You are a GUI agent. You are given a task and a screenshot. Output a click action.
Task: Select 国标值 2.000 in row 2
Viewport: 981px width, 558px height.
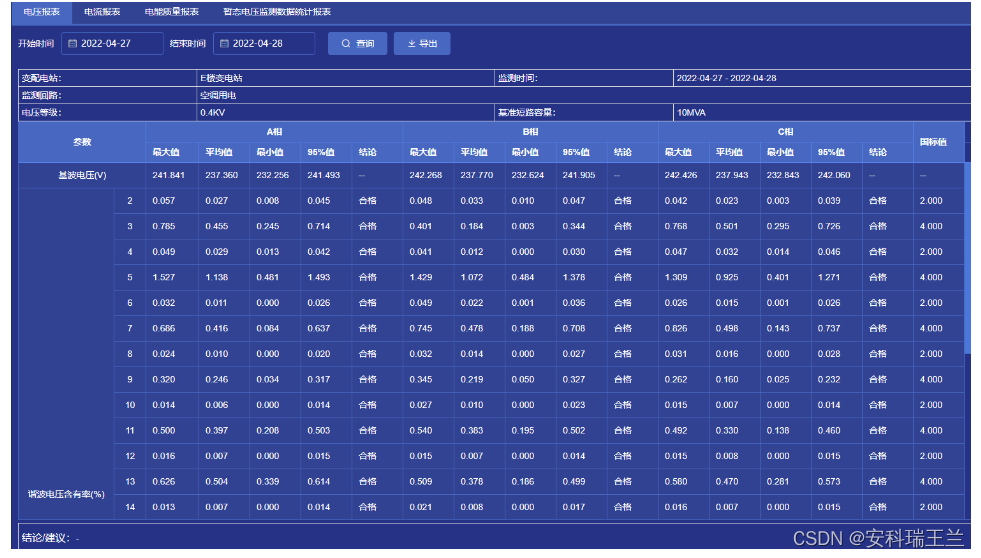pos(931,201)
